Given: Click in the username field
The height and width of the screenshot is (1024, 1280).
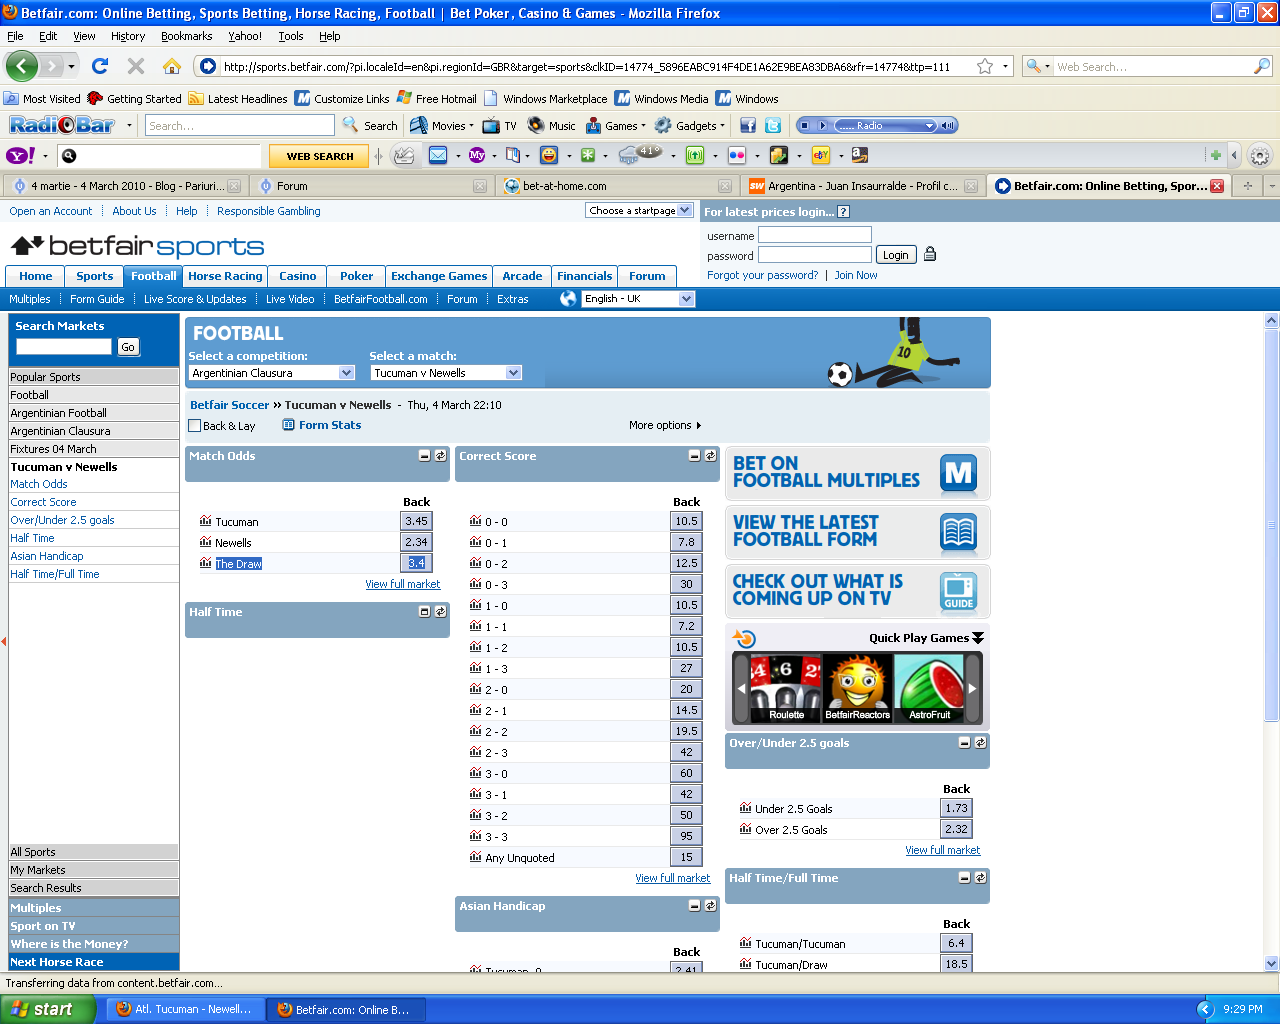Looking at the screenshot, I should (815, 235).
